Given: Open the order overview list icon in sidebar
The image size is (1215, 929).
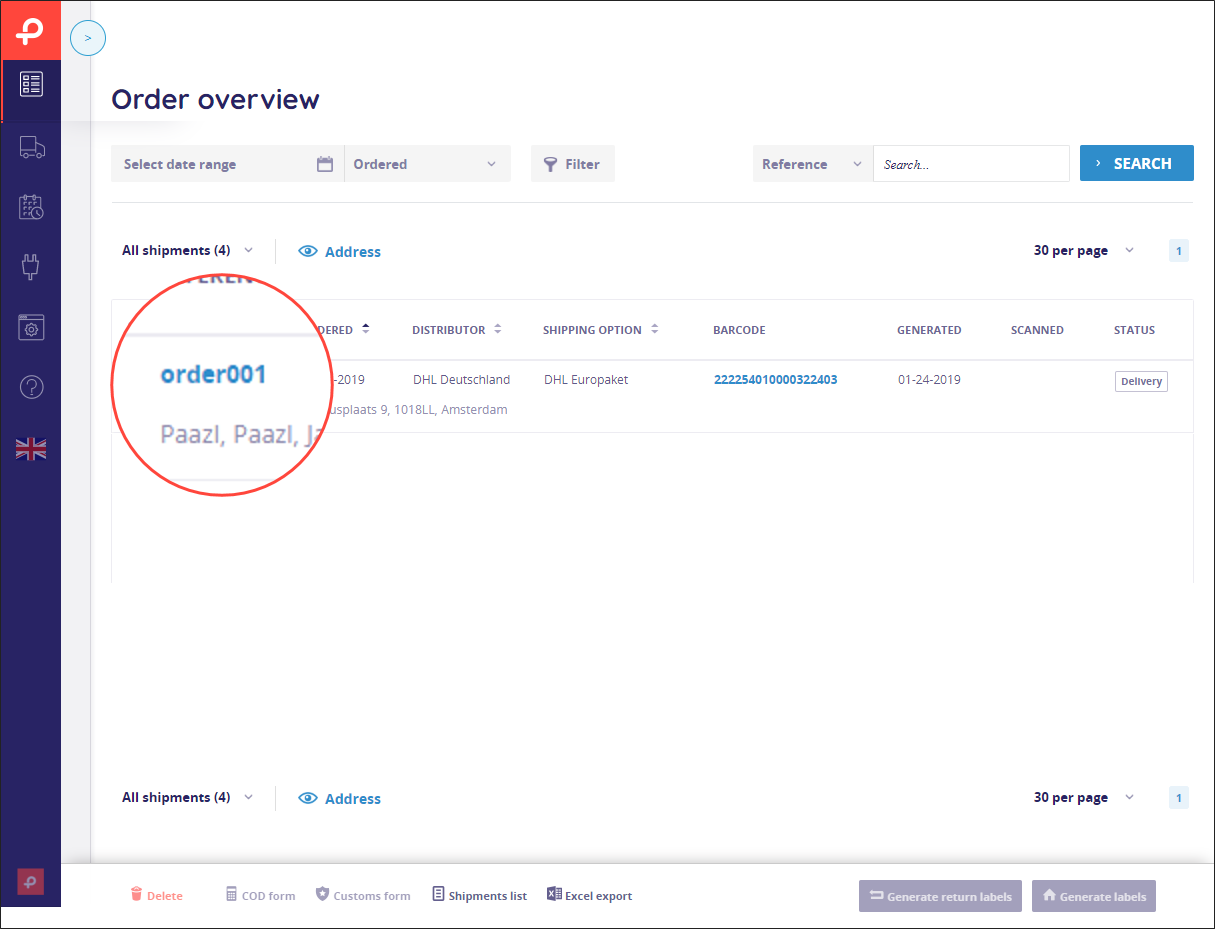Looking at the screenshot, I should click(31, 84).
